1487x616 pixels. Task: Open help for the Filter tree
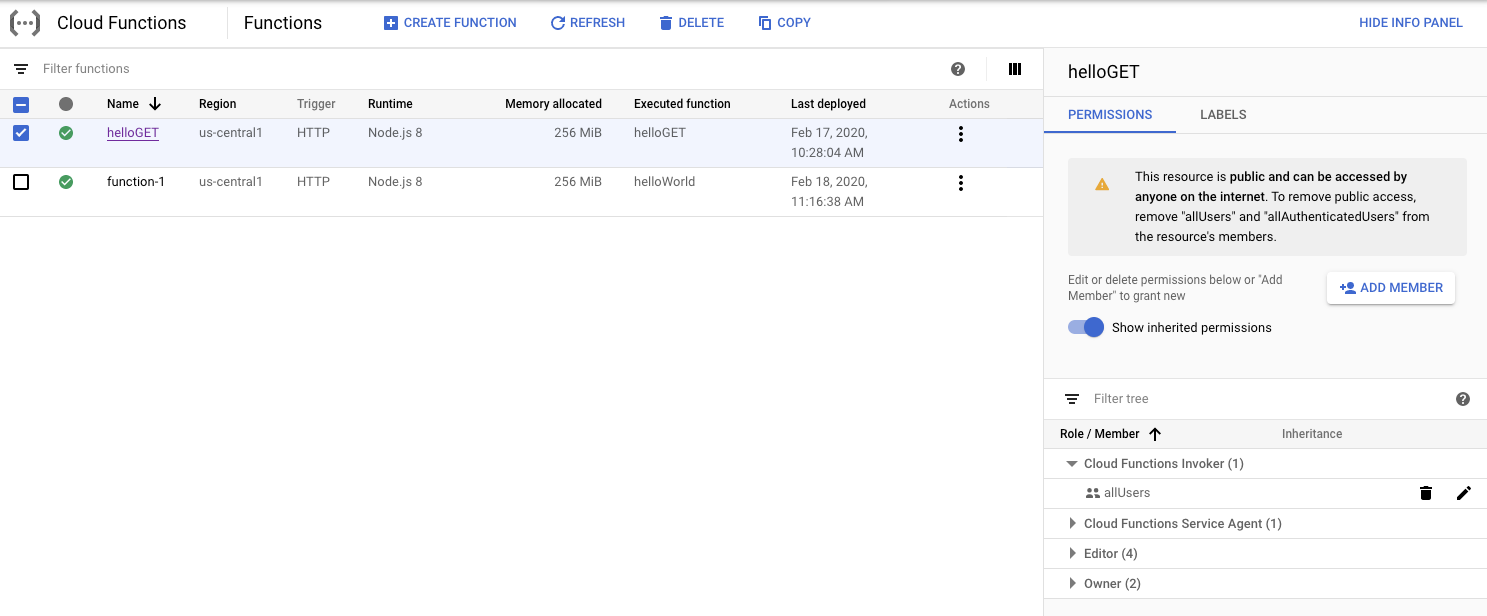(x=1463, y=399)
